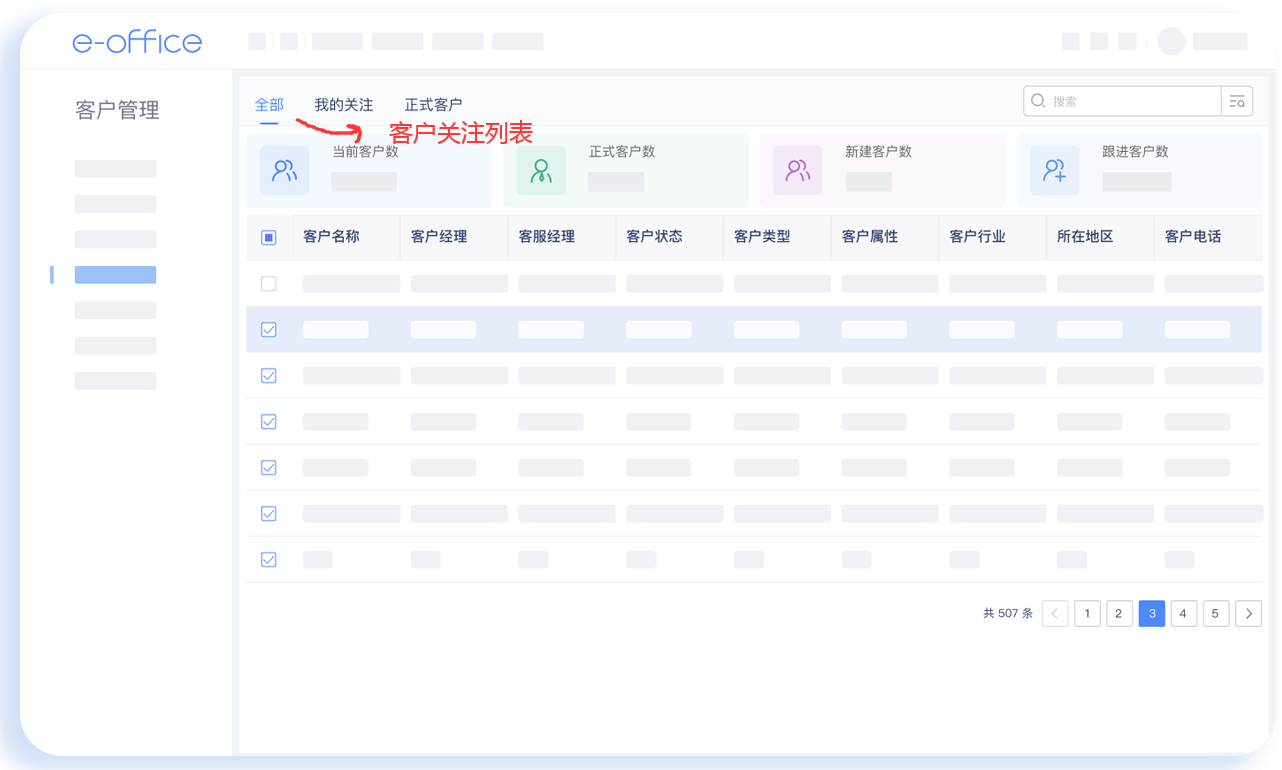The width and height of the screenshot is (1282, 770).
Task: Click the 新建客户数 card label
Action: (878, 152)
